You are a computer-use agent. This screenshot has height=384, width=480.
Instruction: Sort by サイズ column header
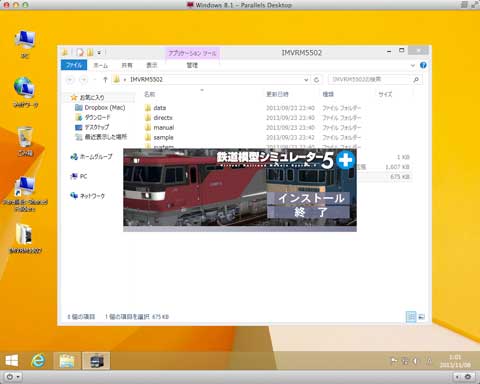[x=385, y=94]
